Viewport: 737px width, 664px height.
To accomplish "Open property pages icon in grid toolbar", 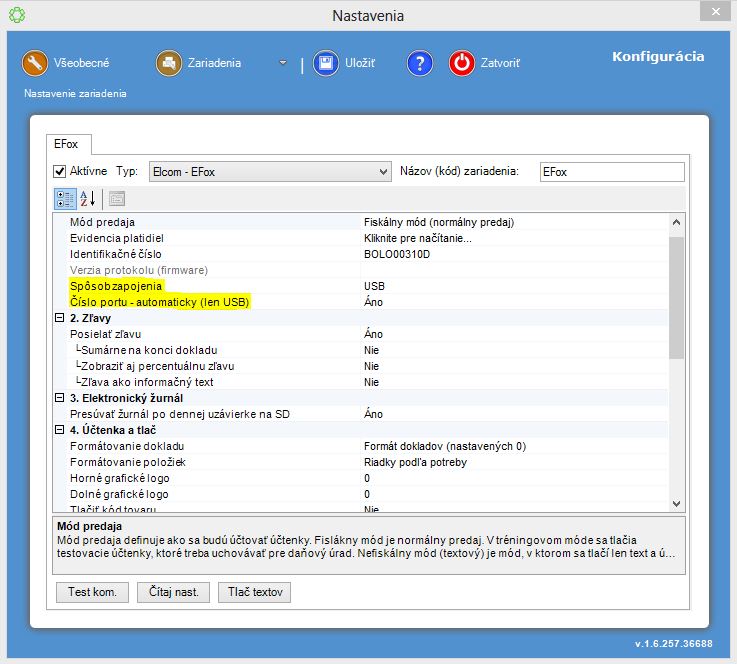I will 116,198.
